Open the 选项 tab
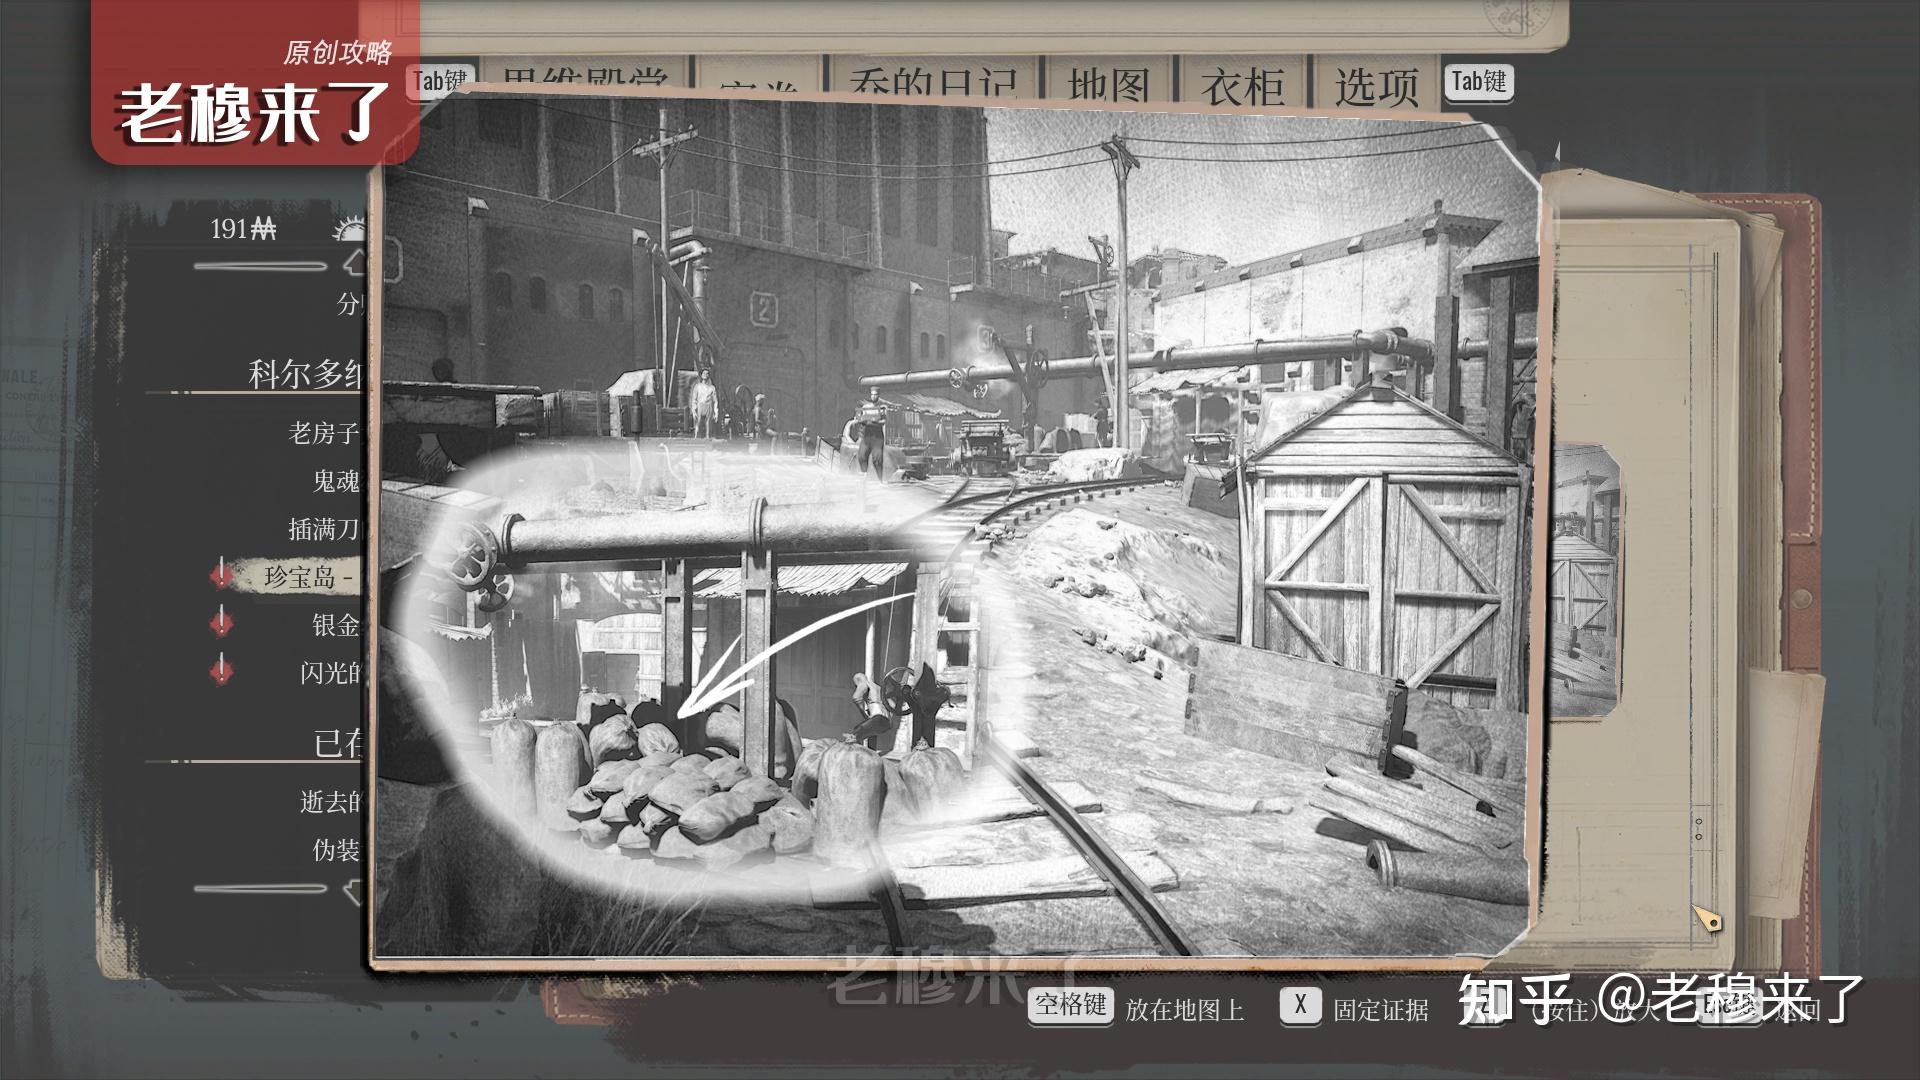 coord(1377,88)
